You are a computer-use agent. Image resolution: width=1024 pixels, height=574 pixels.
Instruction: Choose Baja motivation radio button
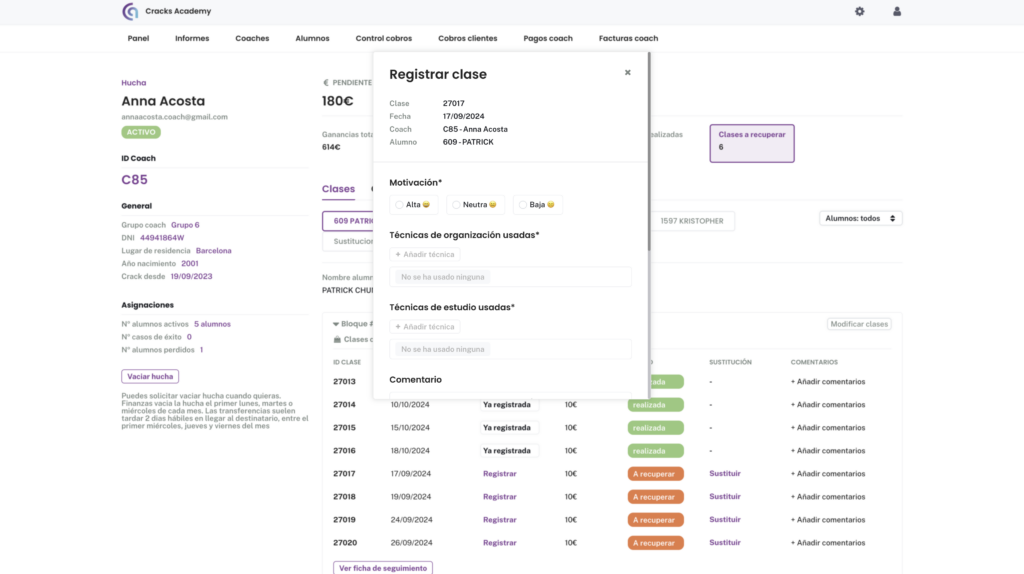(523, 205)
